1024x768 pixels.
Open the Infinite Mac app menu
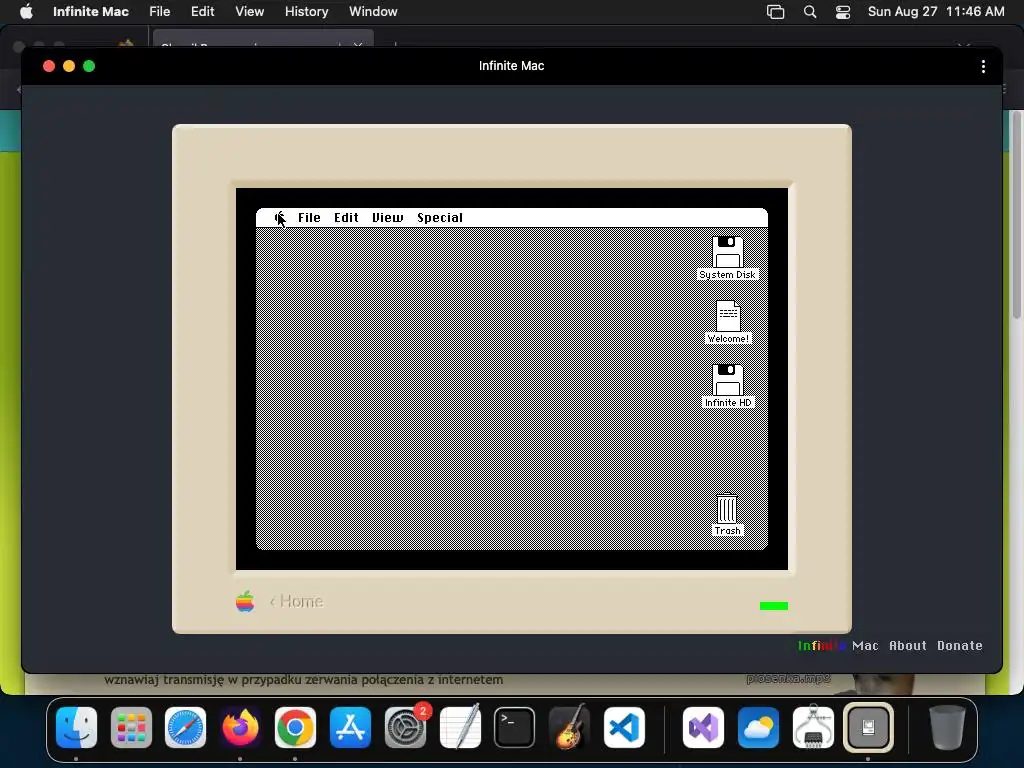click(91, 12)
